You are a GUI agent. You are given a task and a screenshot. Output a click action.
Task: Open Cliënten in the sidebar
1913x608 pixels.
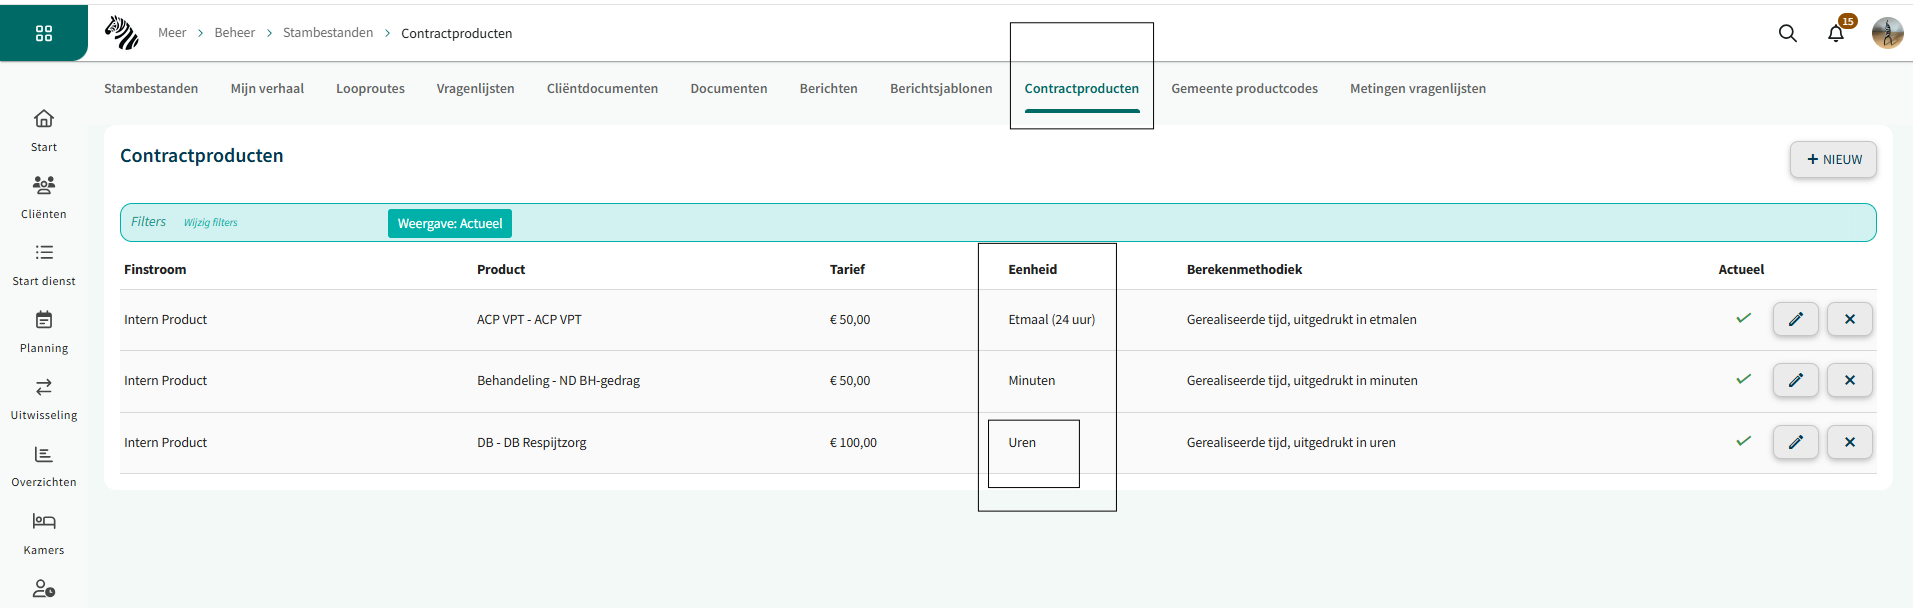44,197
